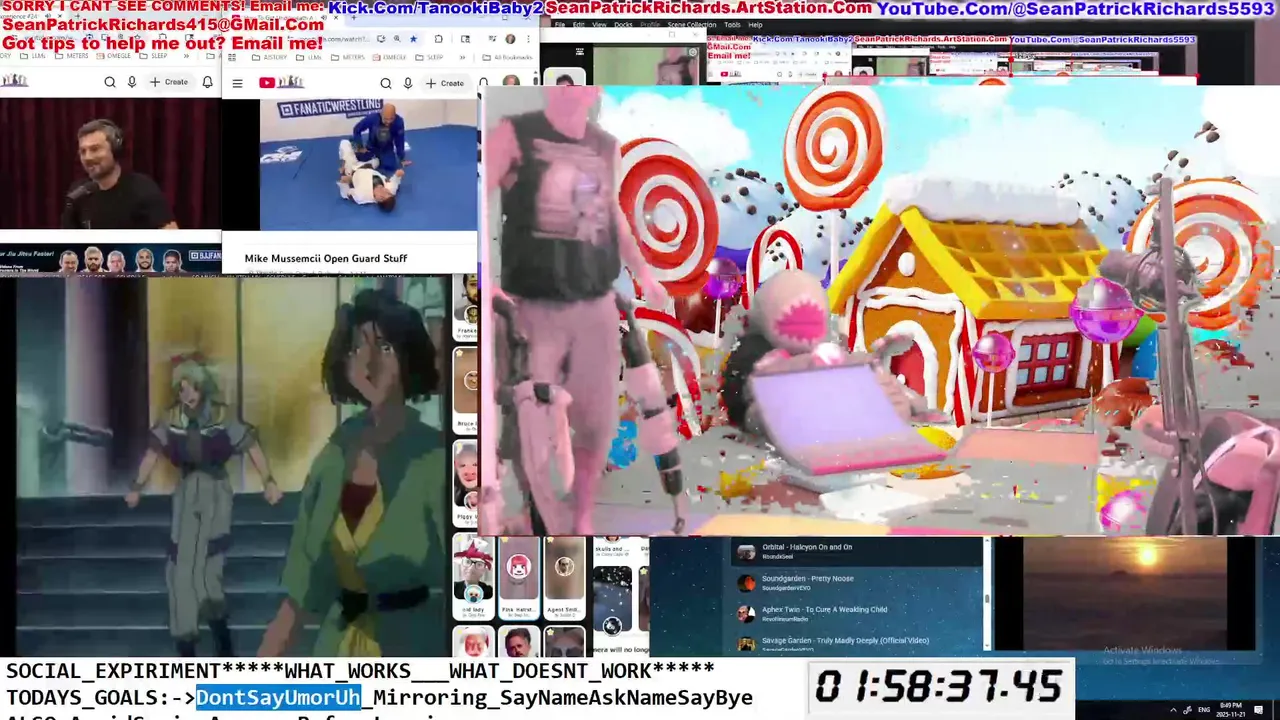Open the Help menu in OBS
The image size is (1280, 720).
click(x=755, y=25)
